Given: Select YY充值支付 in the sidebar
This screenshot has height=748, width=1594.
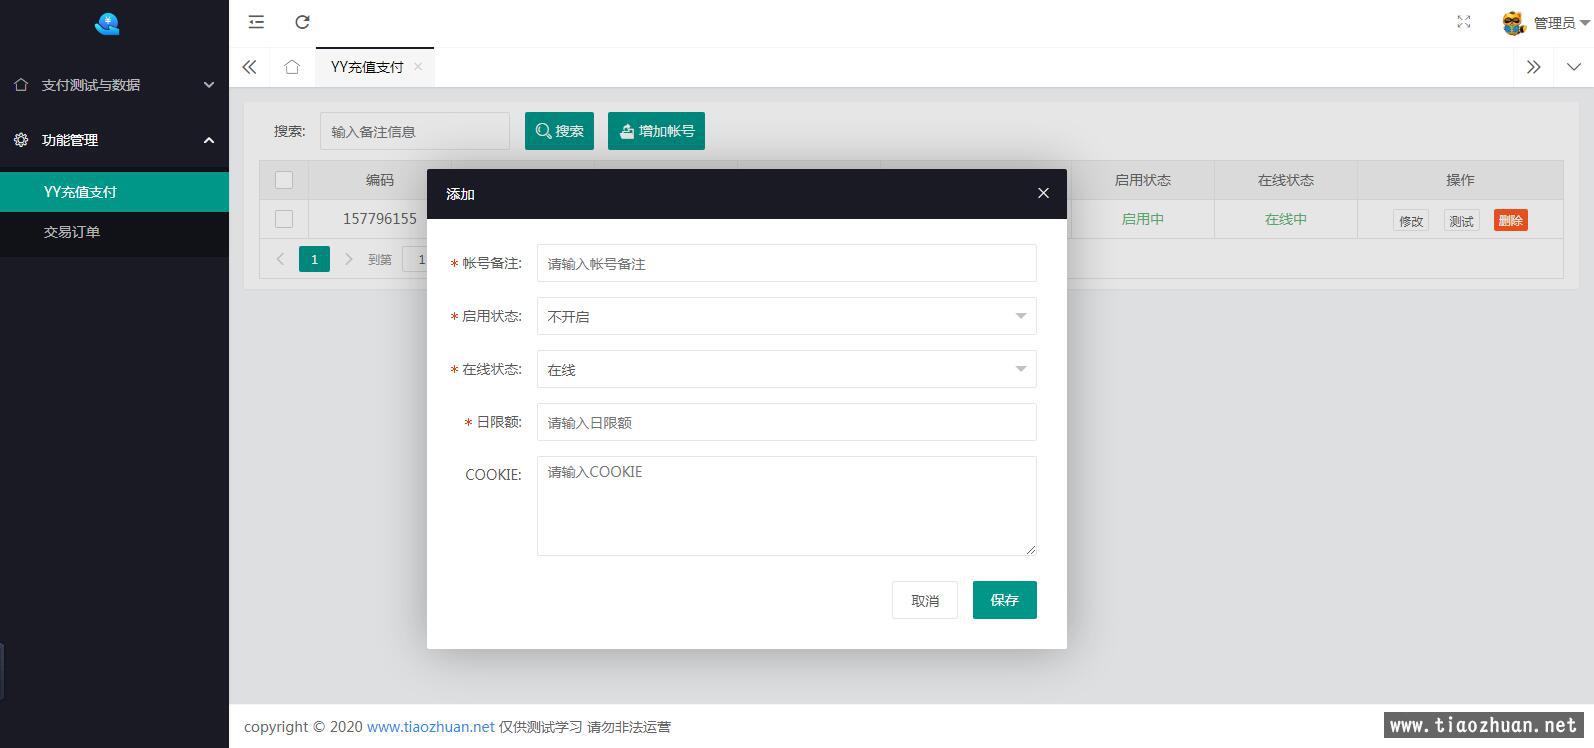Looking at the screenshot, I should coord(80,192).
